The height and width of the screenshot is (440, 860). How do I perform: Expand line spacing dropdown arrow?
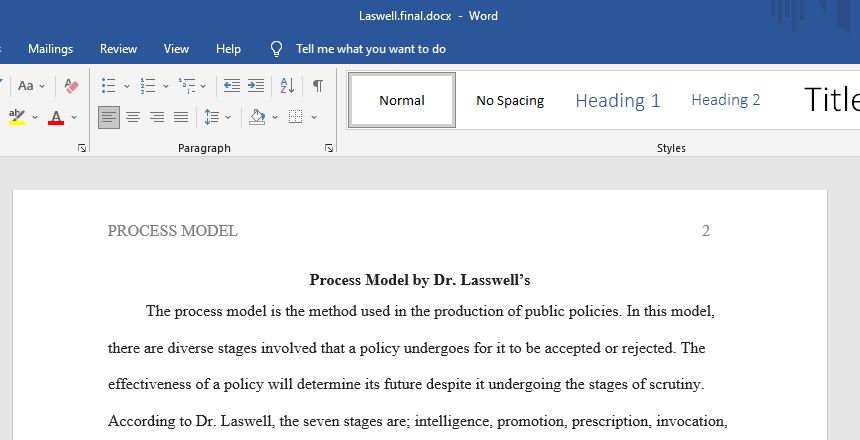click(x=228, y=117)
